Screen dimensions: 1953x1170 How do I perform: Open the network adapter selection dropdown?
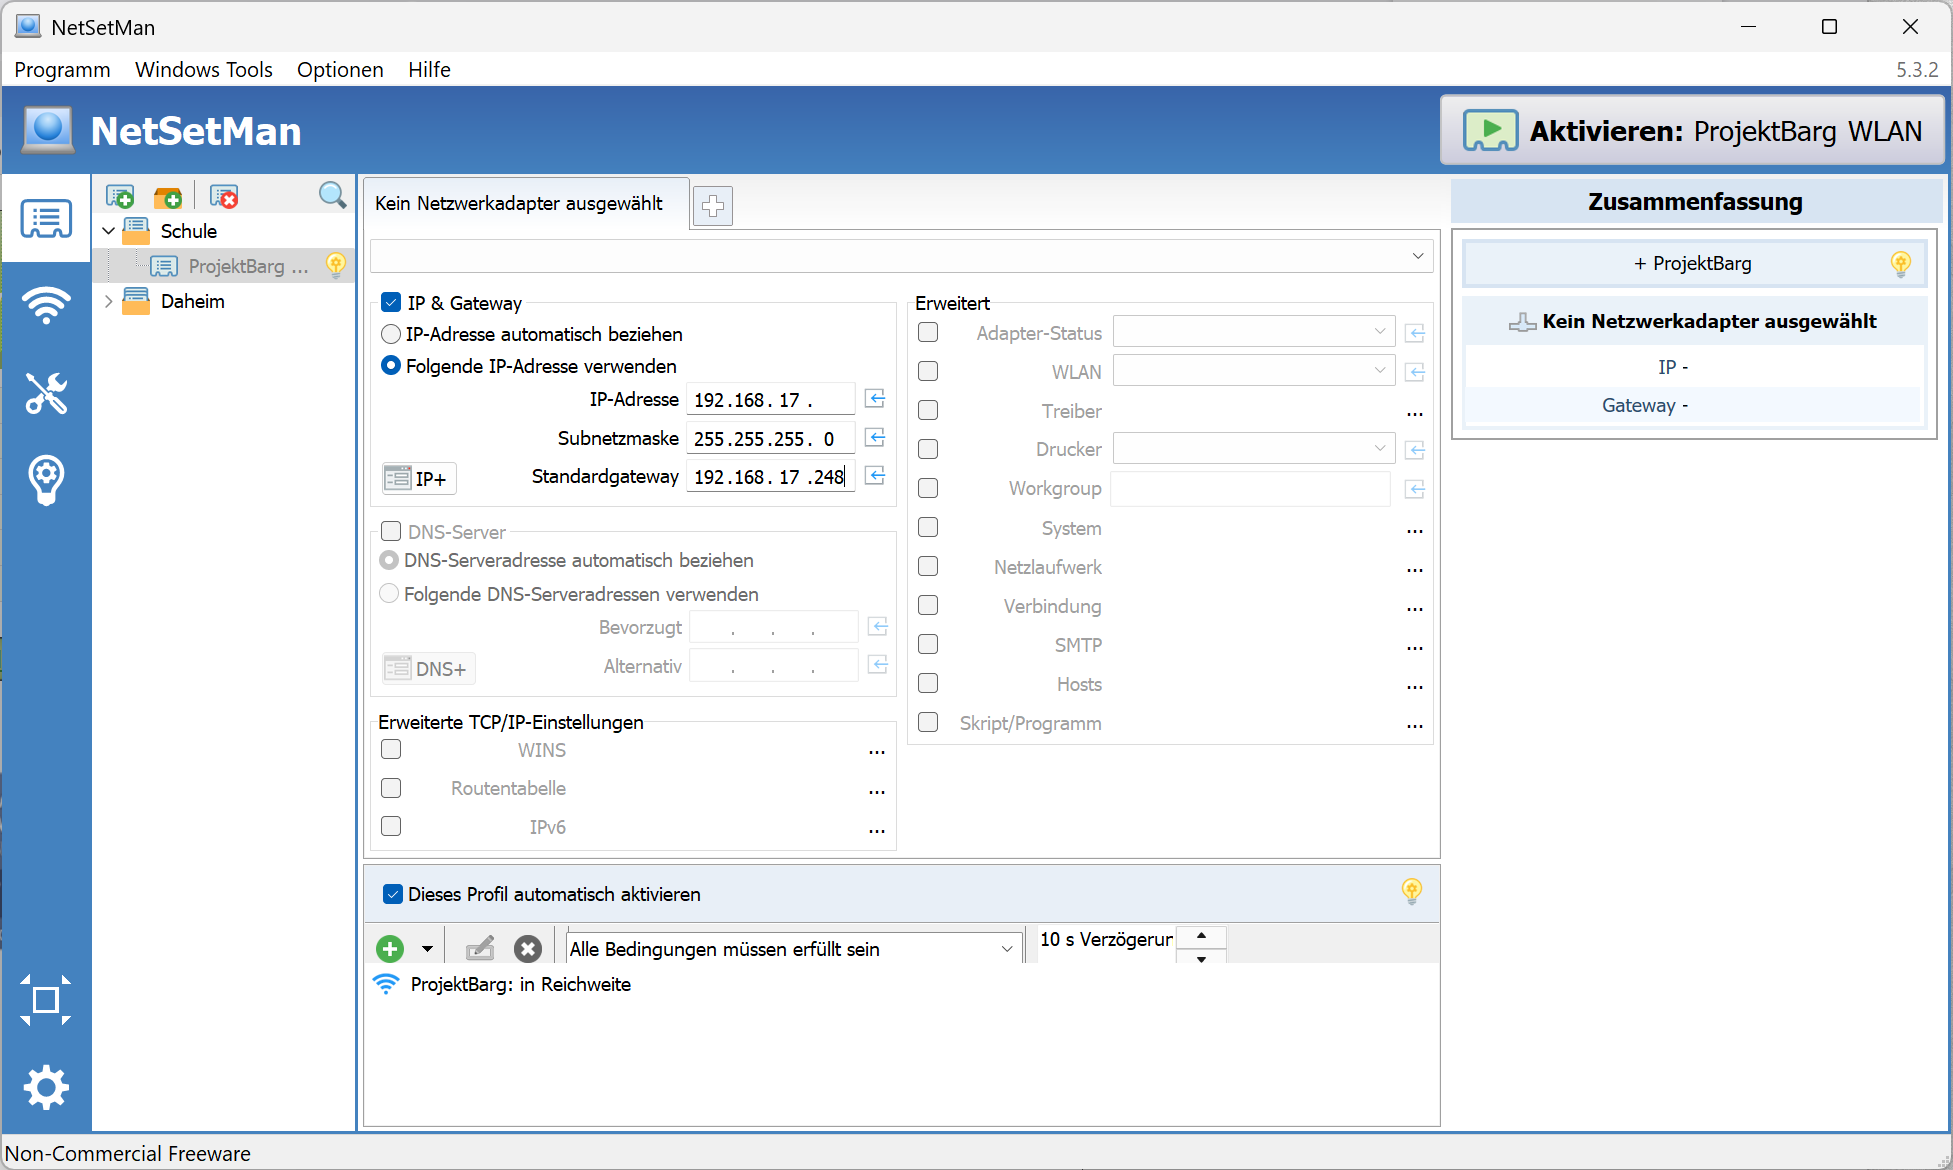click(x=901, y=256)
